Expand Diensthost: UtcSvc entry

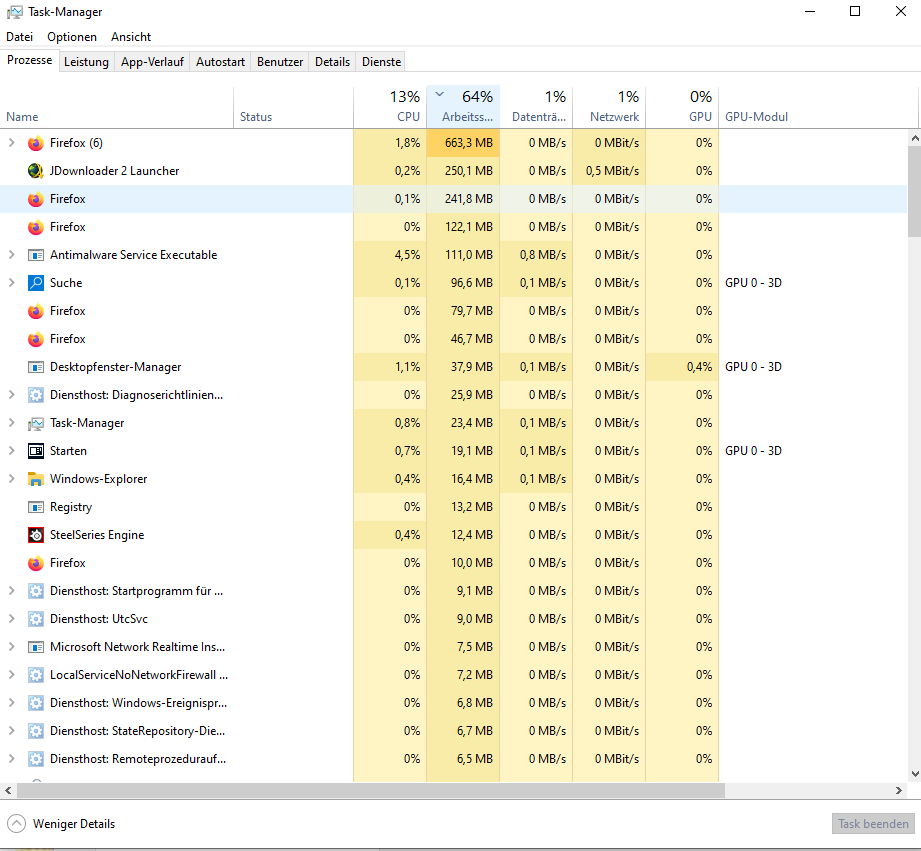[11, 619]
